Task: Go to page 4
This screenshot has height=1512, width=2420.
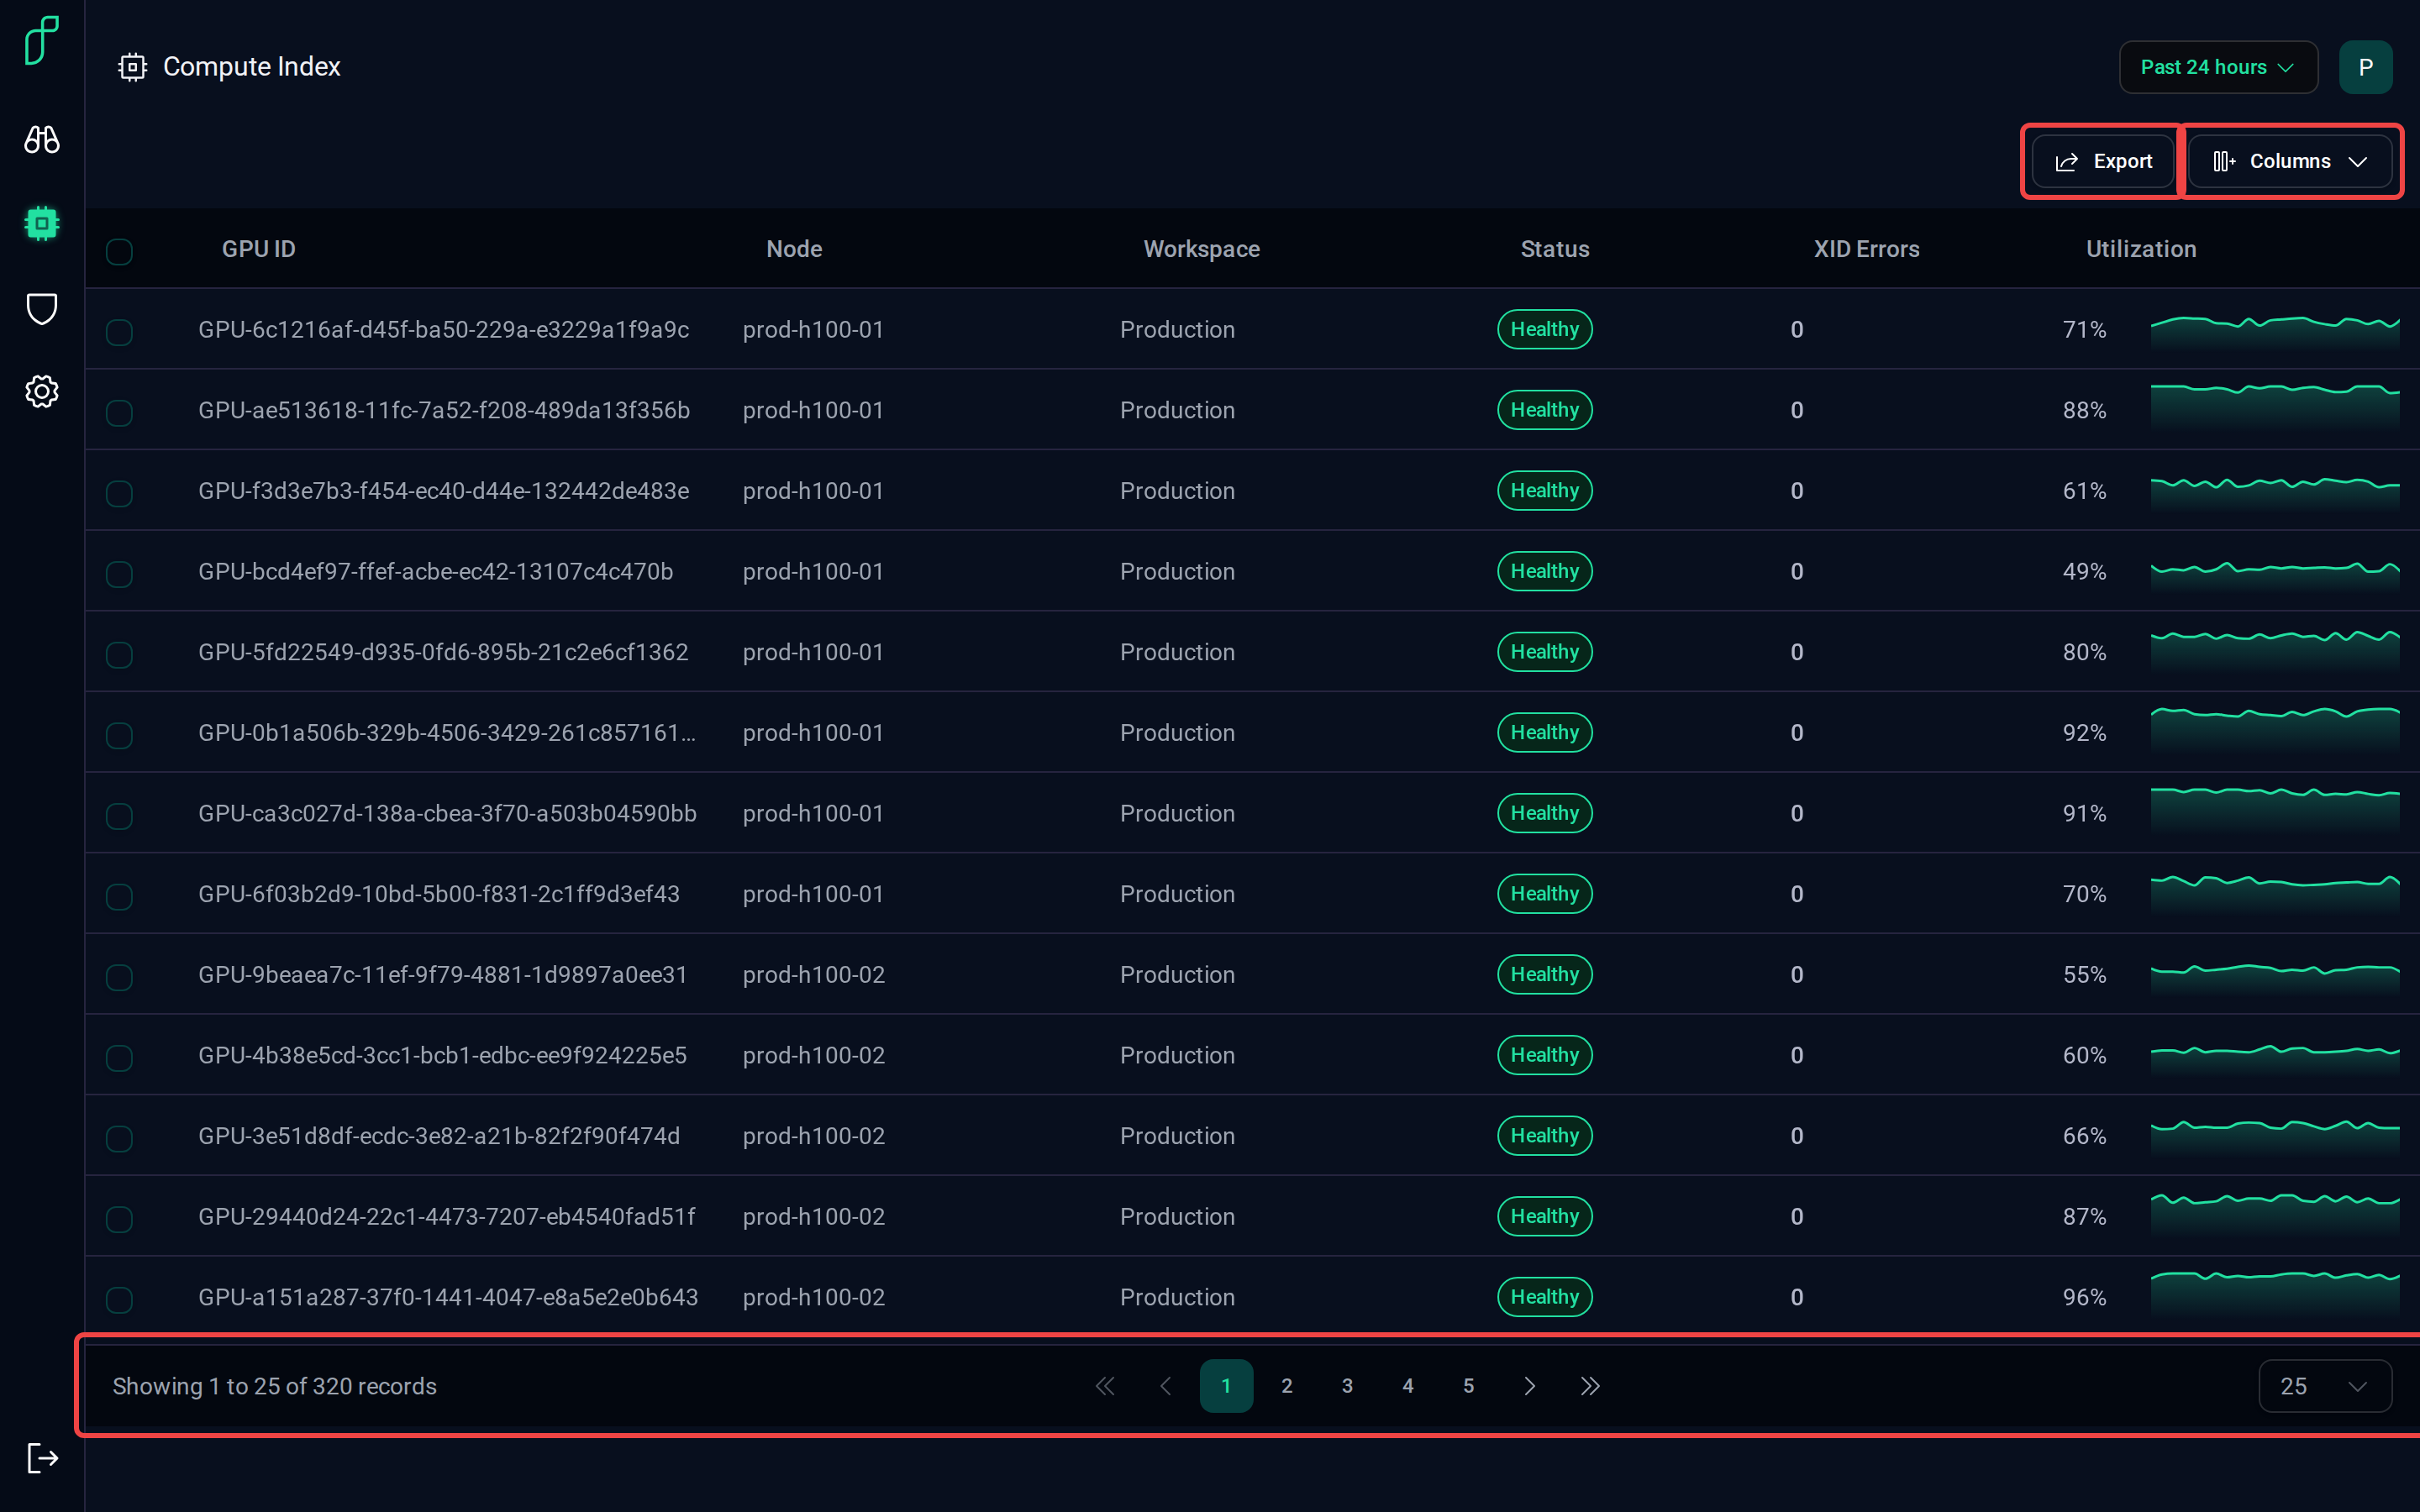Action: 1408,1386
